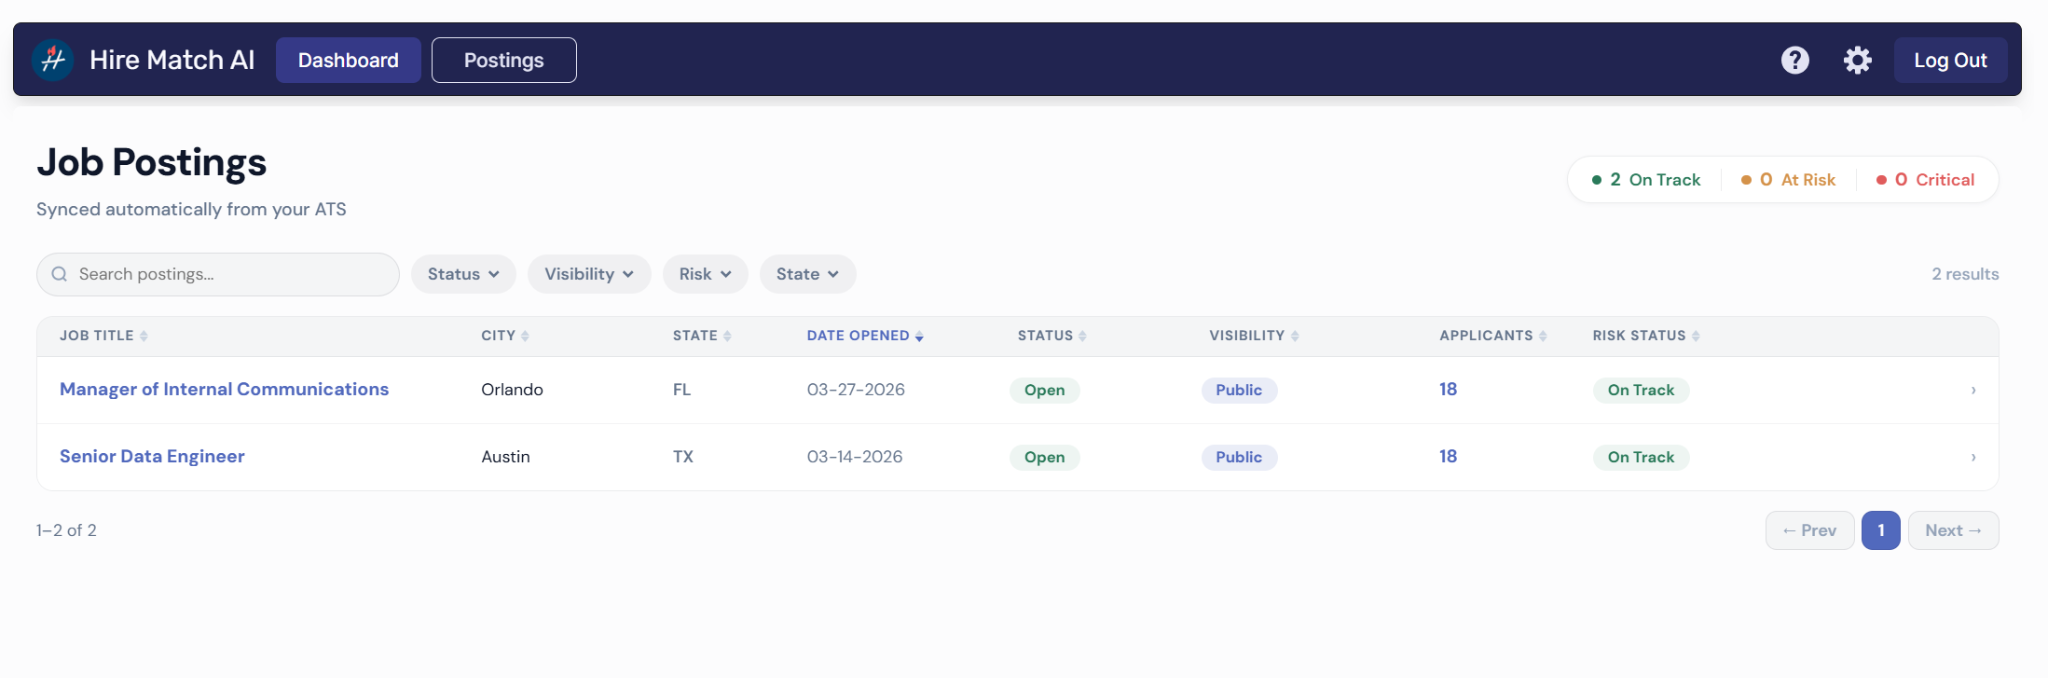
Task: Click the '2 results' count text
Action: pos(1965,274)
